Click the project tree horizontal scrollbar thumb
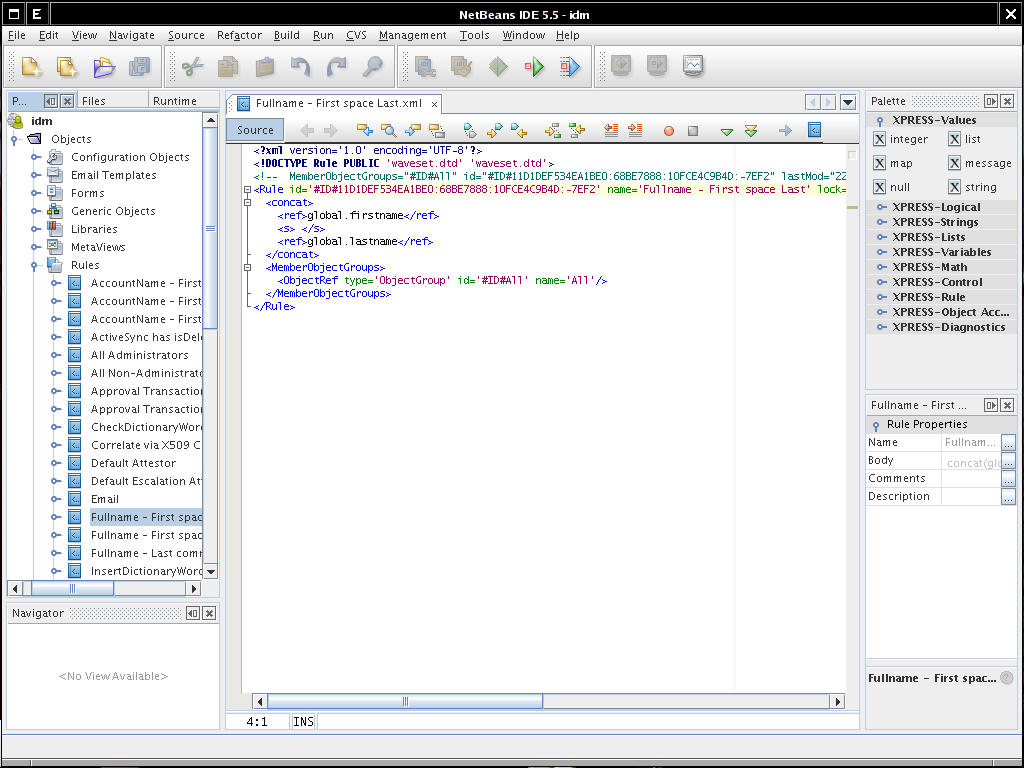Image resolution: width=1024 pixels, height=768 pixels. pyautogui.click(x=72, y=588)
